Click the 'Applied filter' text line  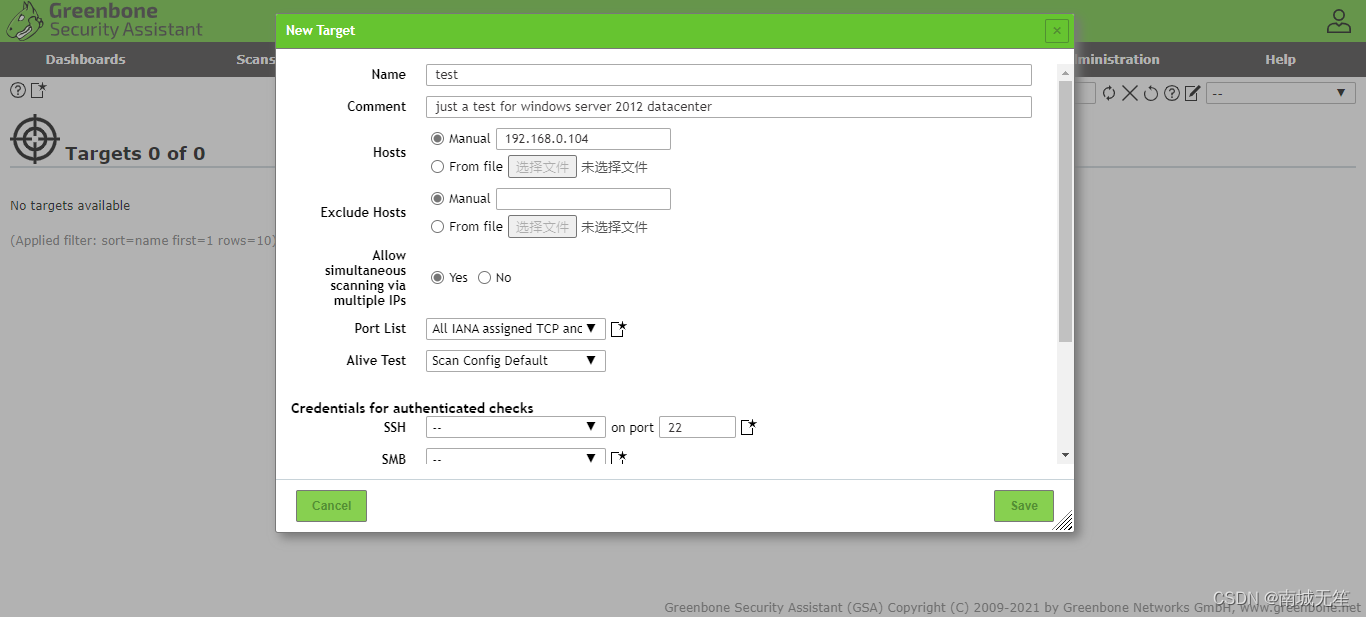coord(142,241)
